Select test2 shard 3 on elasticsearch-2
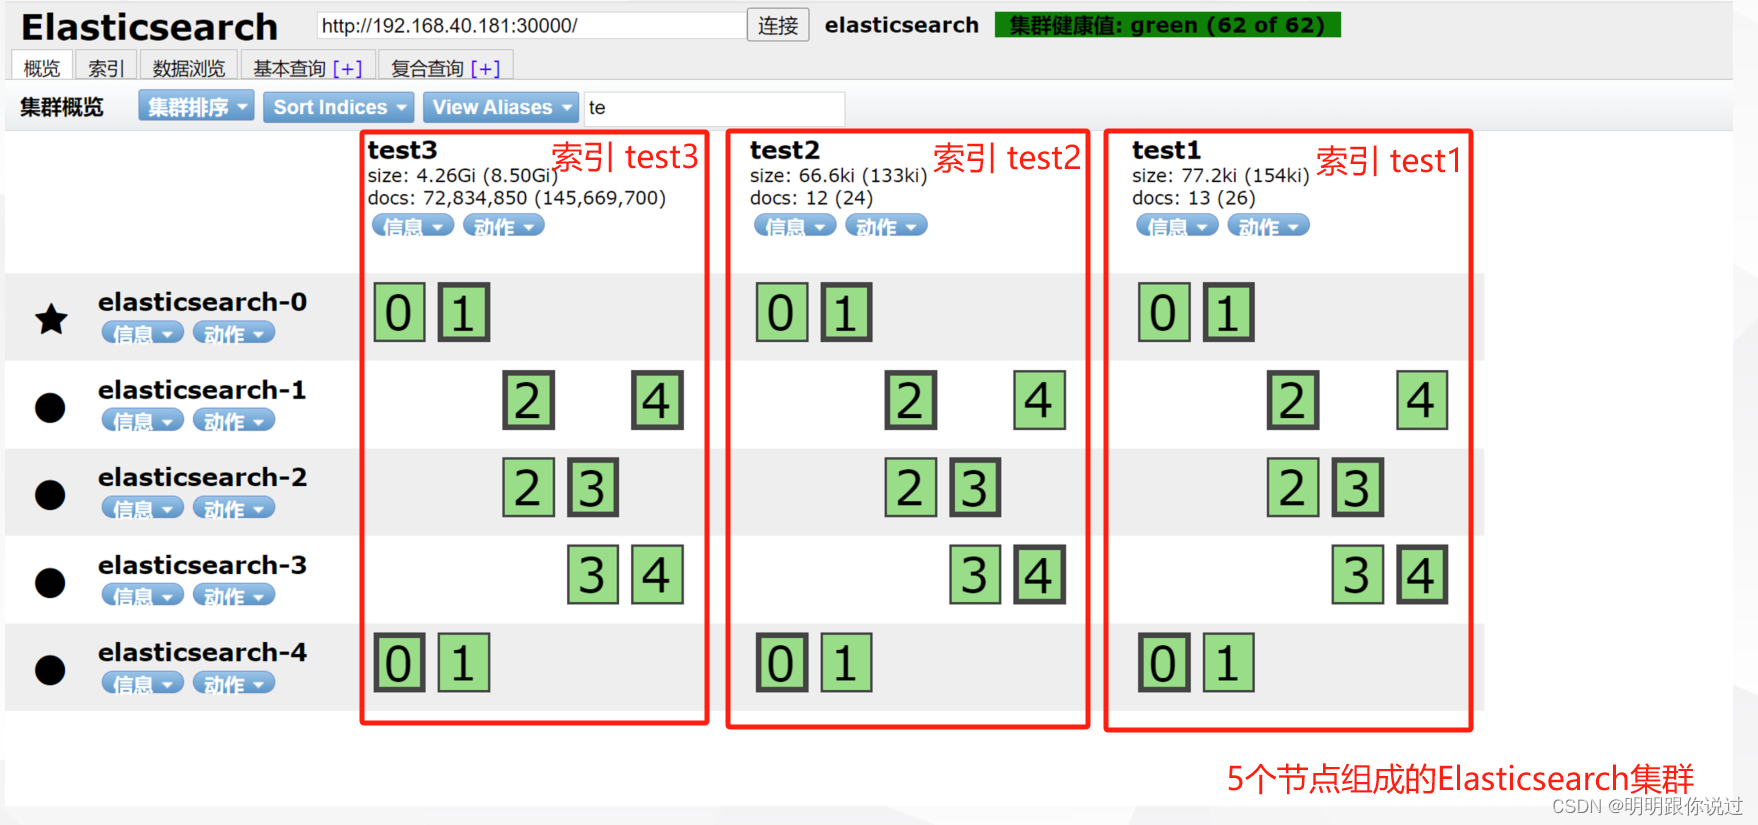 (975, 487)
